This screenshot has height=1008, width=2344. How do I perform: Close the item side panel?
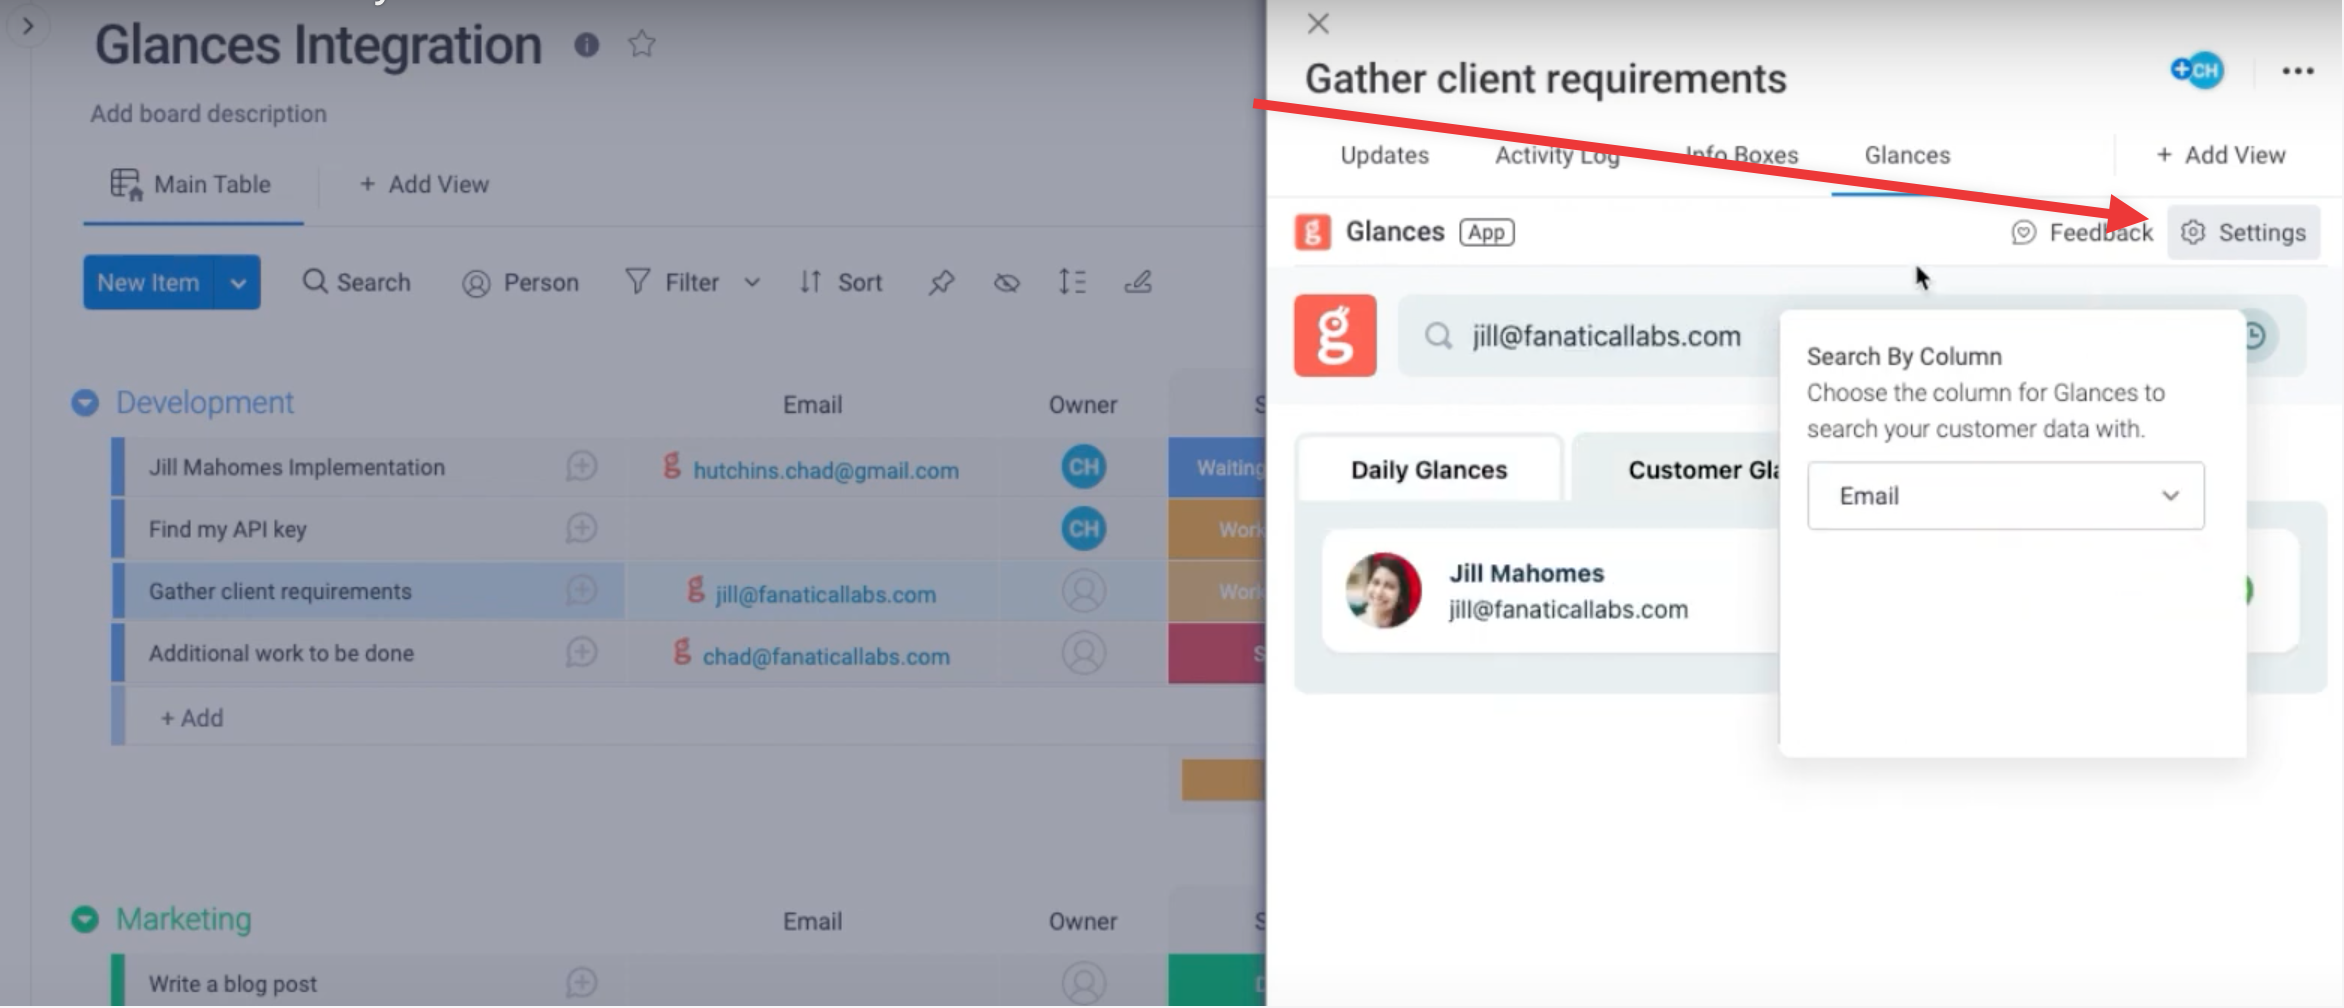[x=1318, y=24]
